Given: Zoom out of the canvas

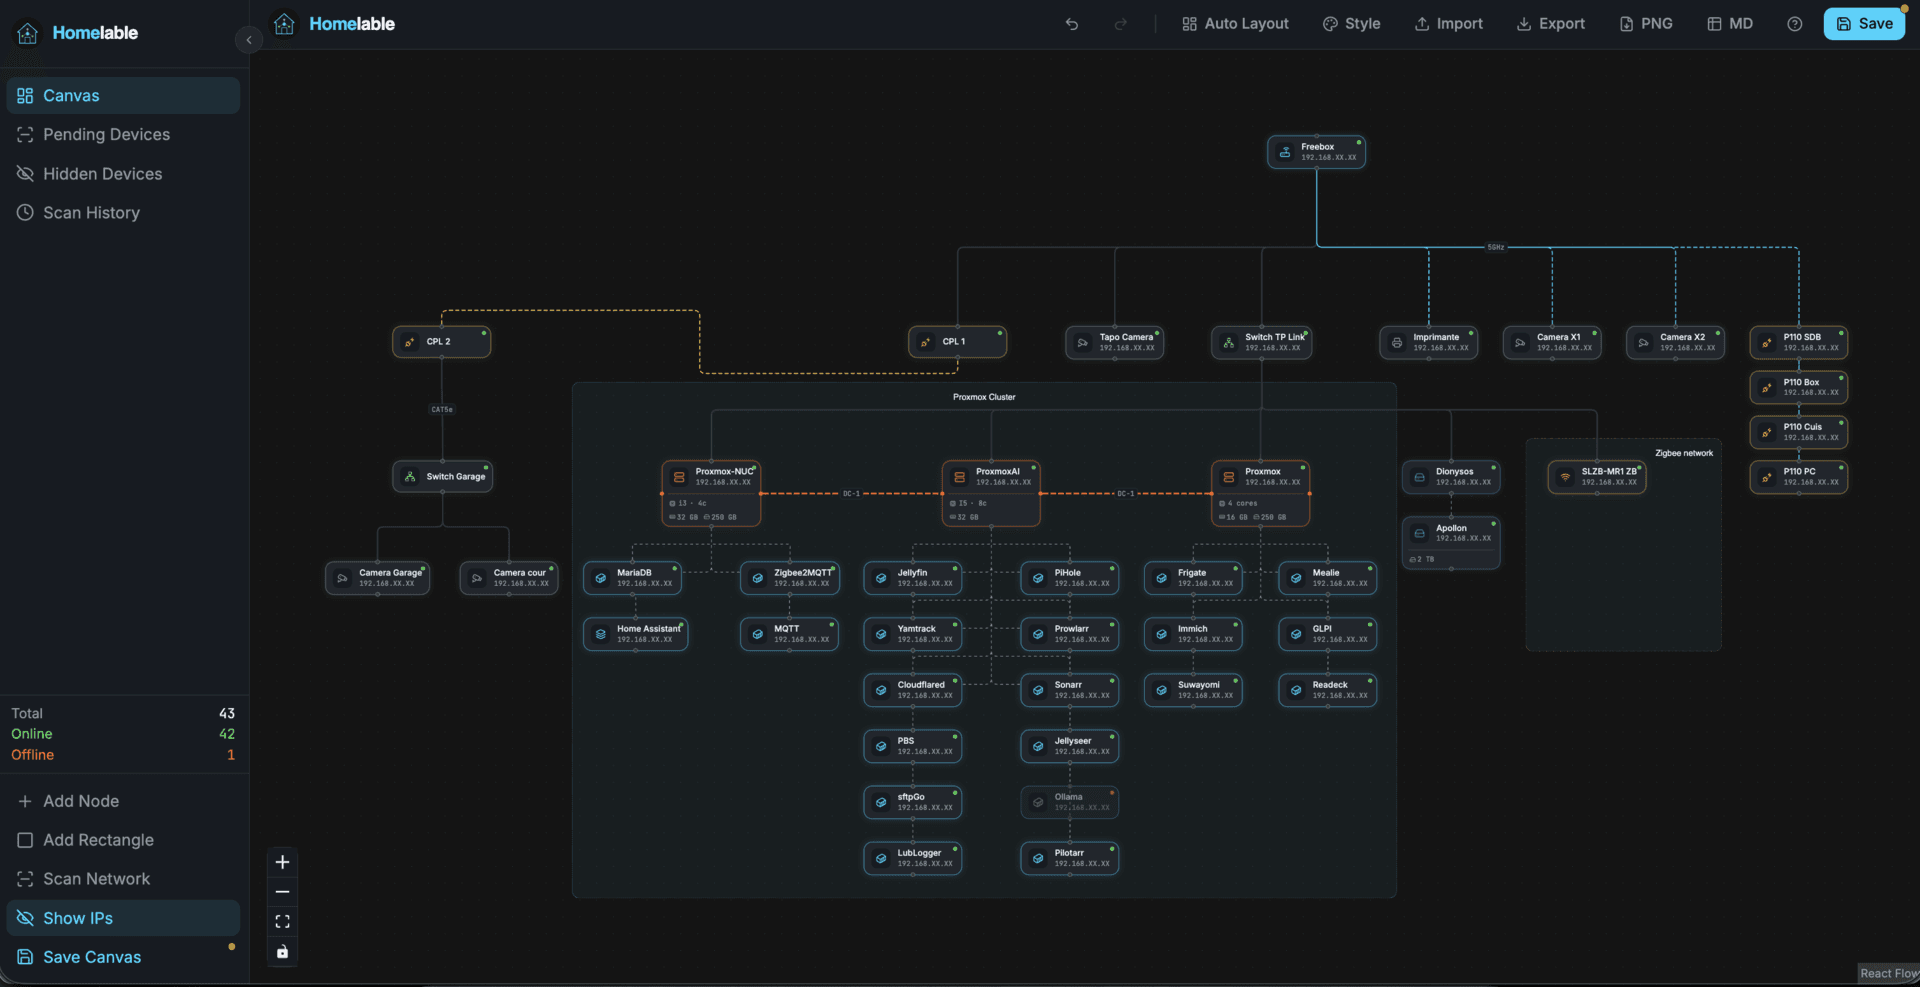Looking at the screenshot, I should click(x=282, y=892).
